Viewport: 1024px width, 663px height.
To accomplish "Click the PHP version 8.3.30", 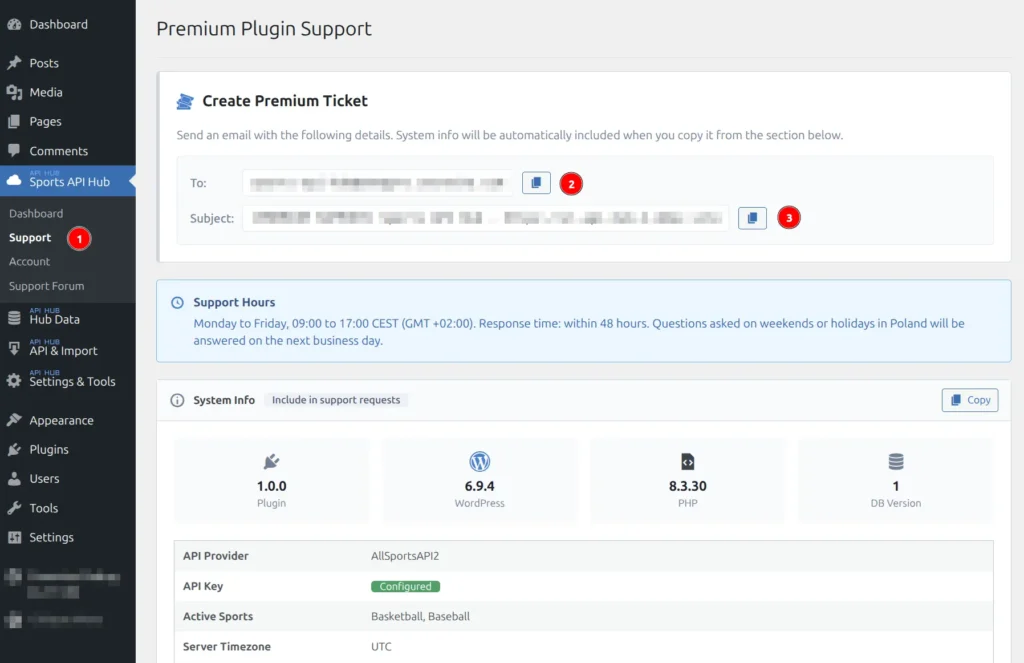I will click(688, 487).
